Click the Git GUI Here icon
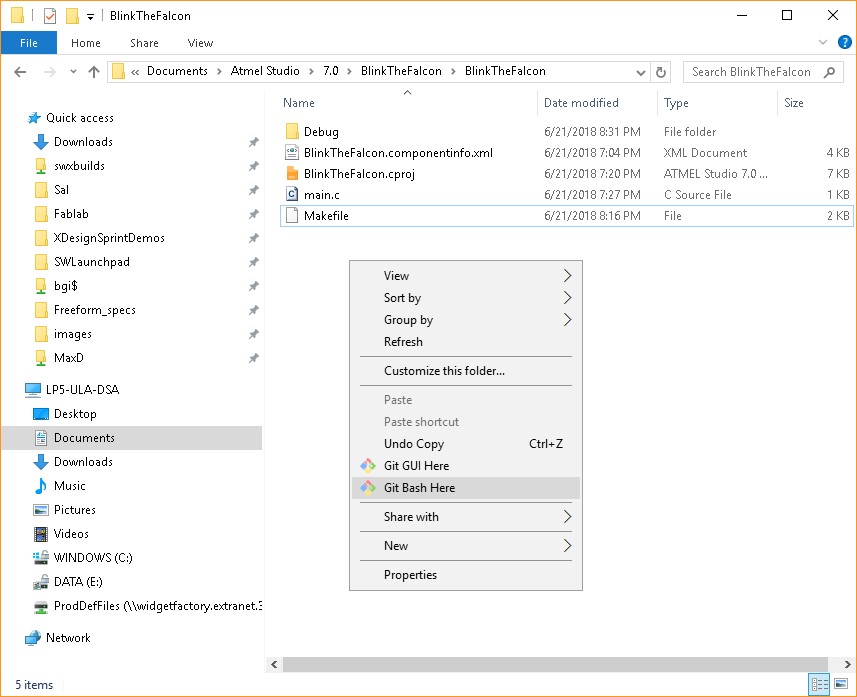 (368, 466)
